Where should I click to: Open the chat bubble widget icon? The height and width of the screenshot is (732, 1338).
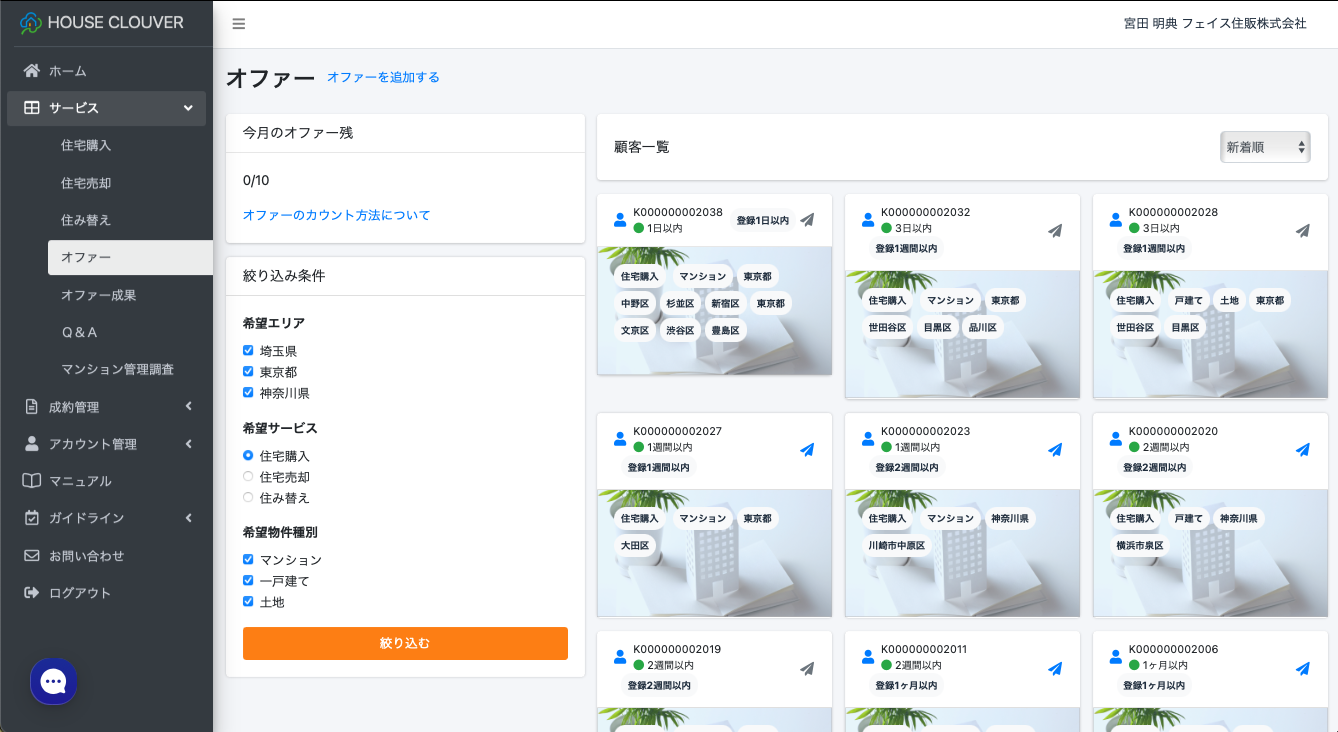coord(54,682)
